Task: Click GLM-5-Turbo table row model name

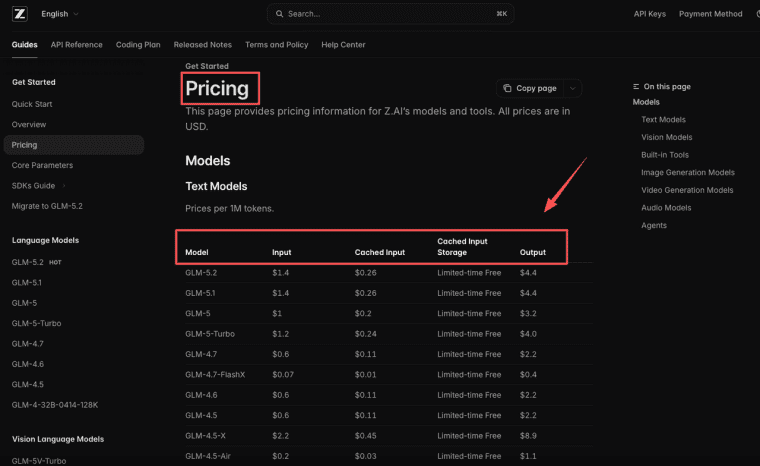Action: click(210, 334)
